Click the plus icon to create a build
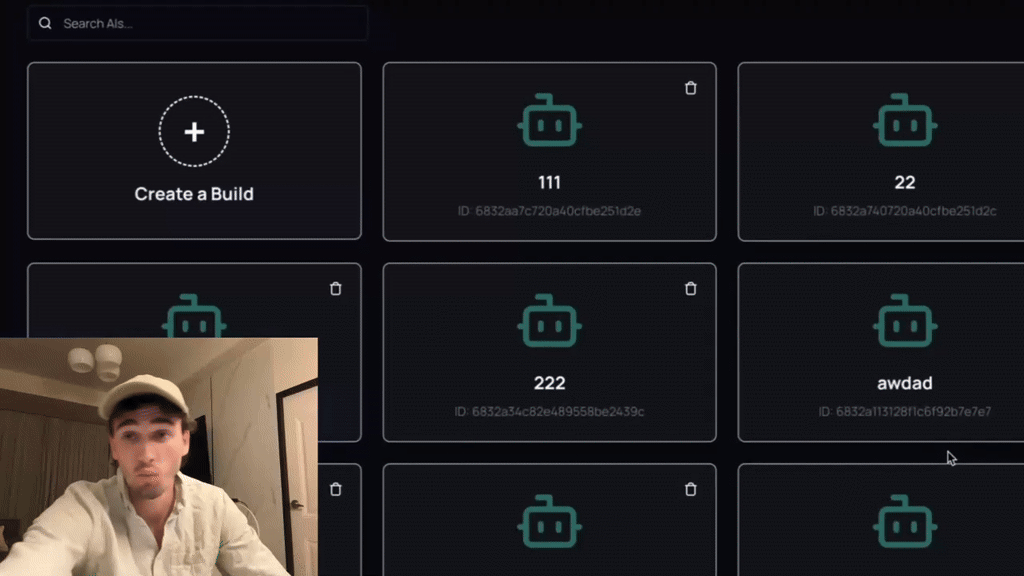Image resolution: width=1024 pixels, height=576 pixels. pos(194,132)
